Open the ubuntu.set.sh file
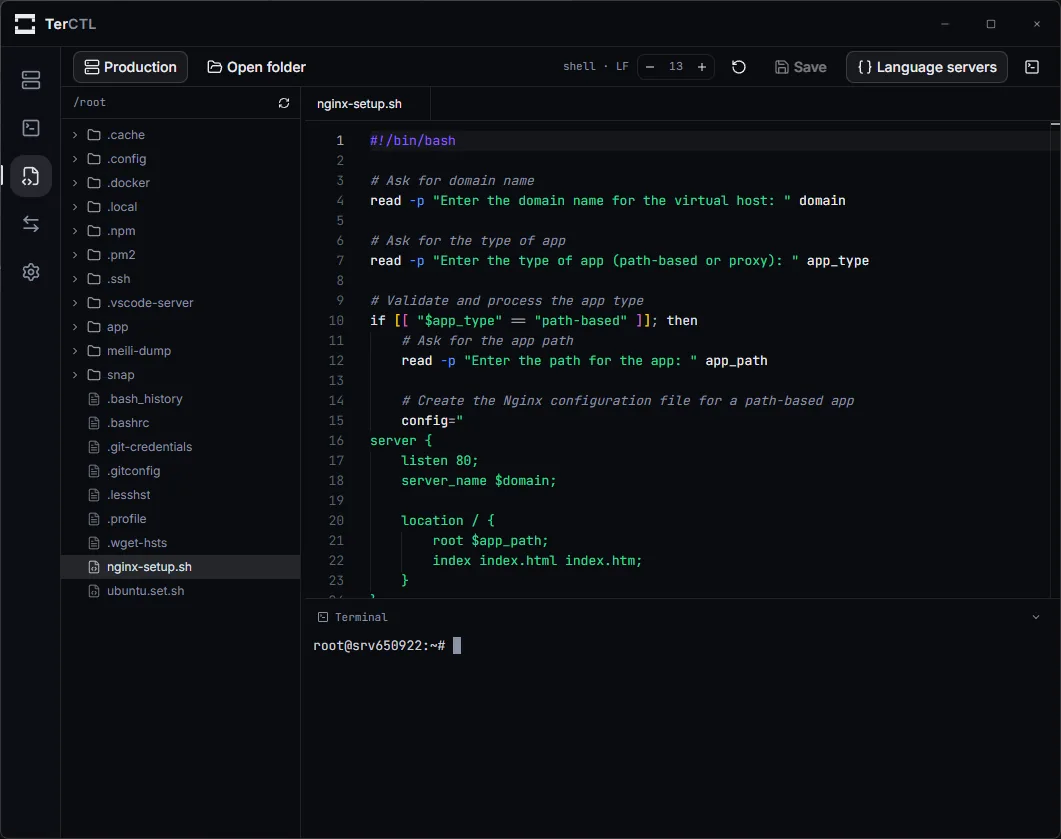The width and height of the screenshot is (1061, 839). pyautogui.click(x=181, y=591)
